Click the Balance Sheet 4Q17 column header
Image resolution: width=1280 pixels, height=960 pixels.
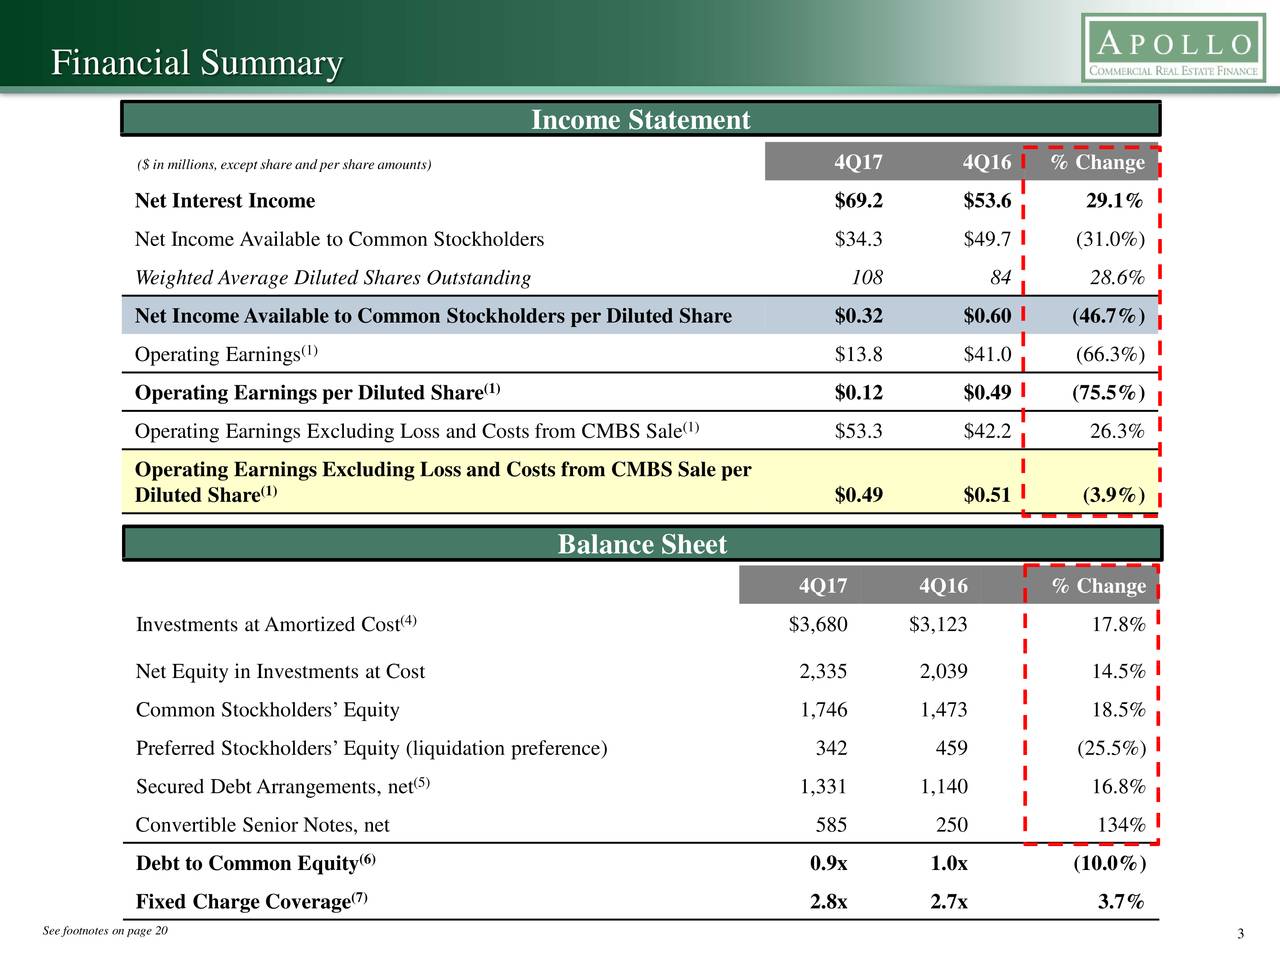[x=823, y=586]
